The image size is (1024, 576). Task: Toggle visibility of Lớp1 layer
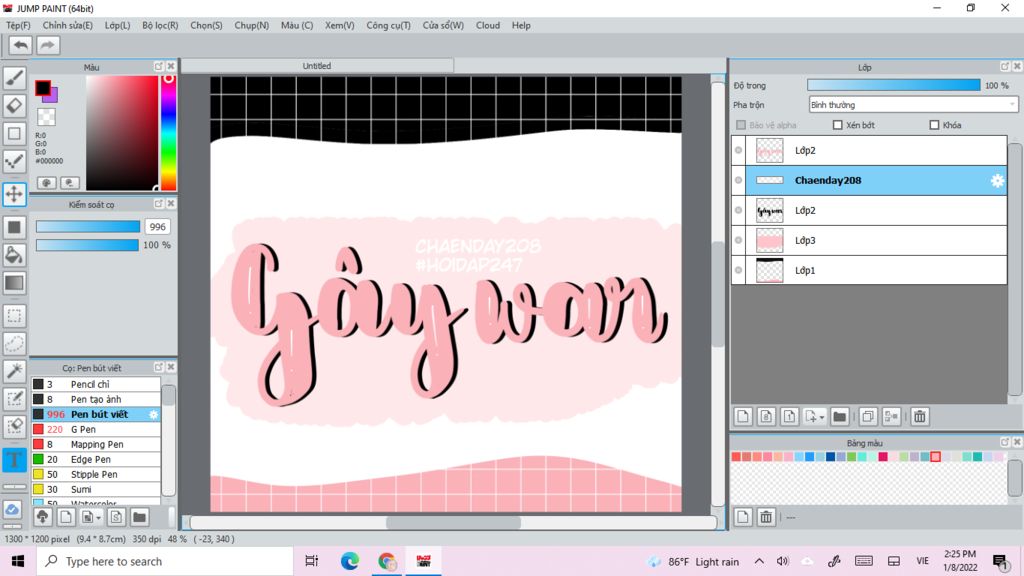(x=739, y=270)
